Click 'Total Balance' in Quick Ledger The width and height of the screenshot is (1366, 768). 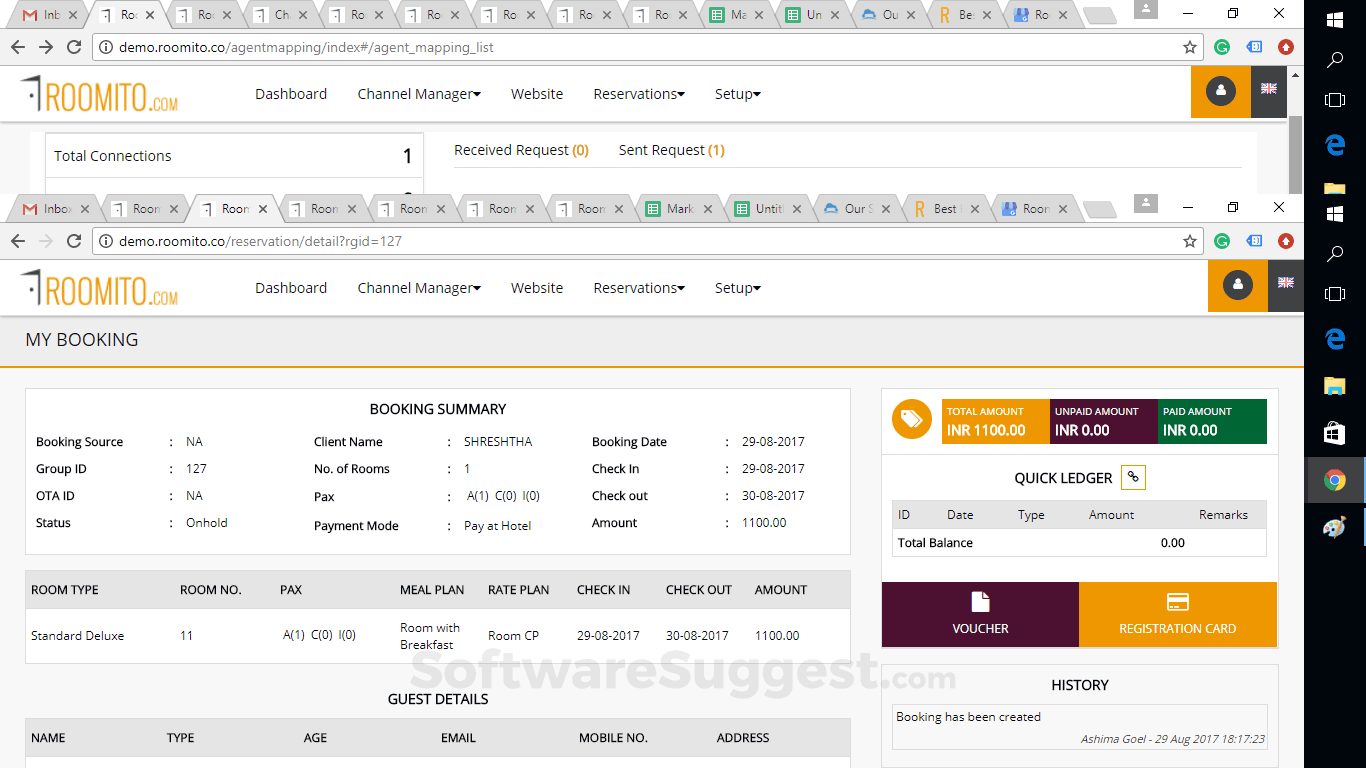[935, 543]
